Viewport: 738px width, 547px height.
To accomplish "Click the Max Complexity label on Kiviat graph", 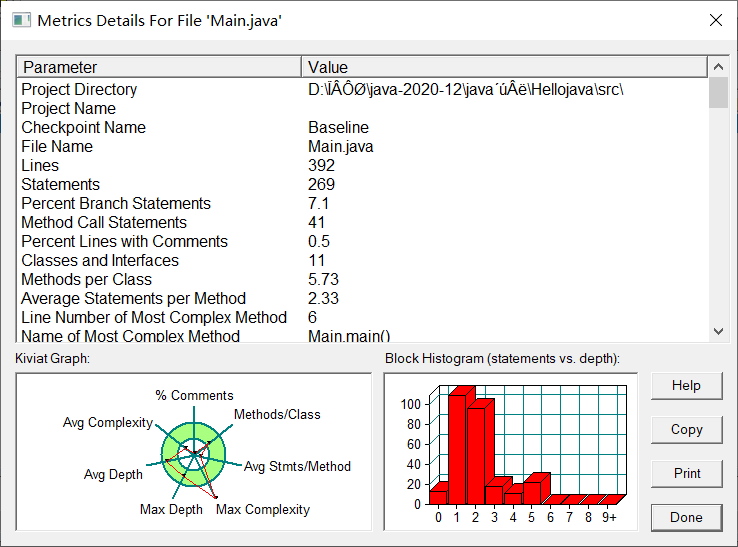I will point(263,509).
